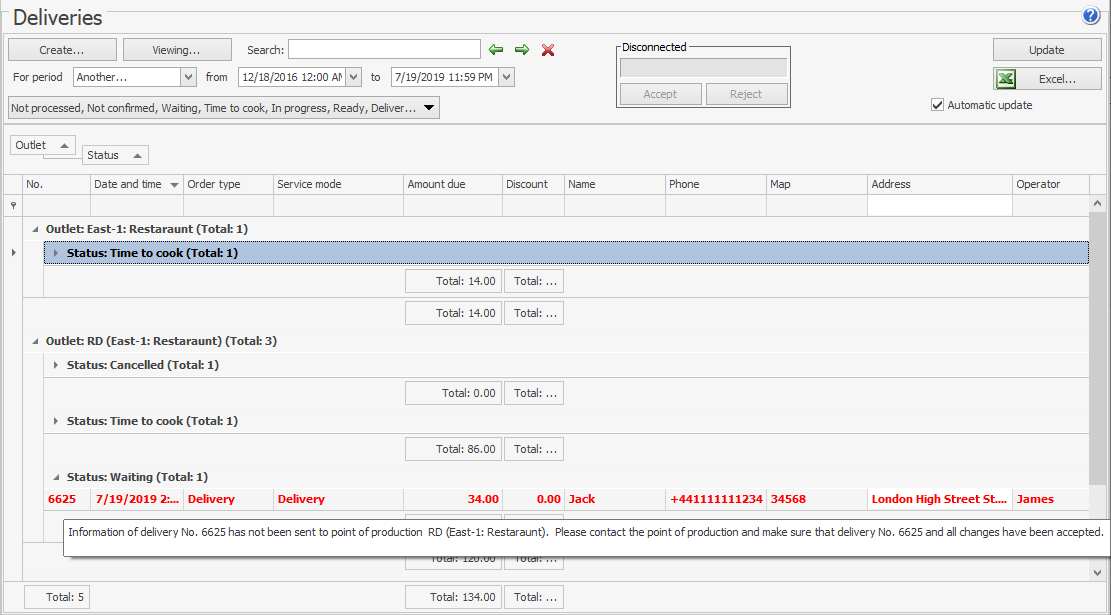1111x615 pixels.
Task: Click the Search input field
Action: click(x=384, y=50)
